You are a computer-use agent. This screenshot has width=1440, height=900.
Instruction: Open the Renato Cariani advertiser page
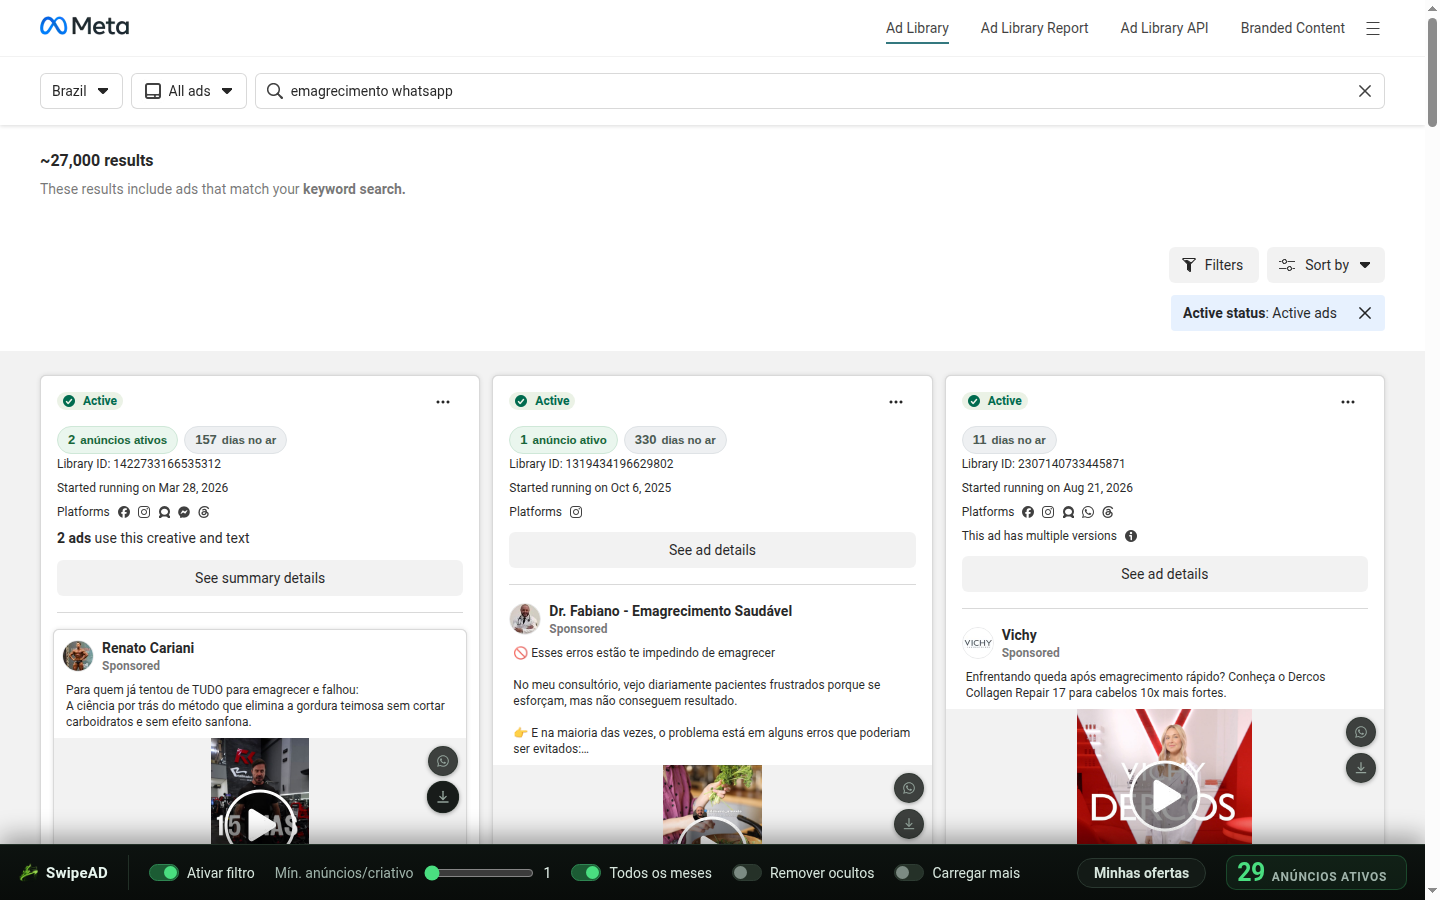(148, 648)
